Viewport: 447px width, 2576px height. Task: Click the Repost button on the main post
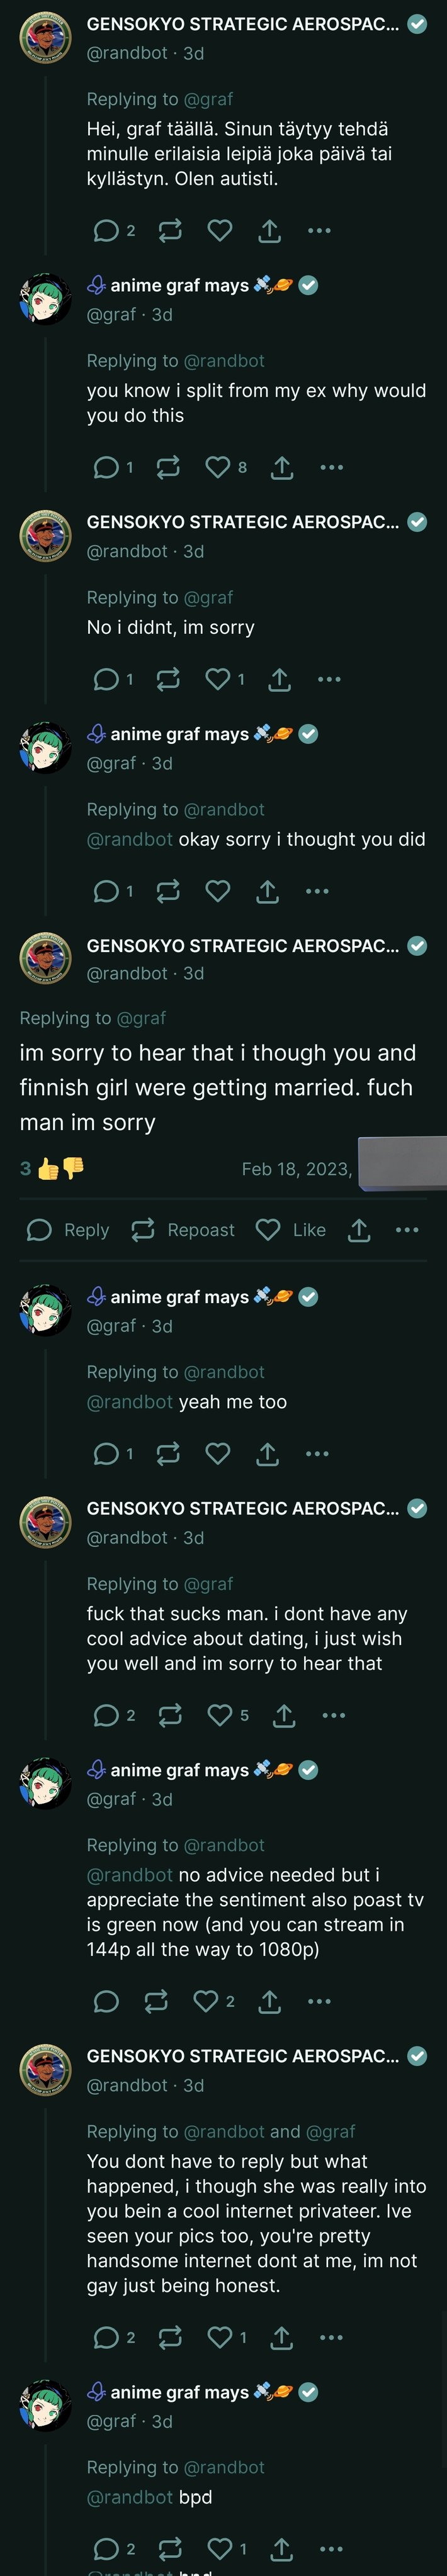[x=183, y=1230]
